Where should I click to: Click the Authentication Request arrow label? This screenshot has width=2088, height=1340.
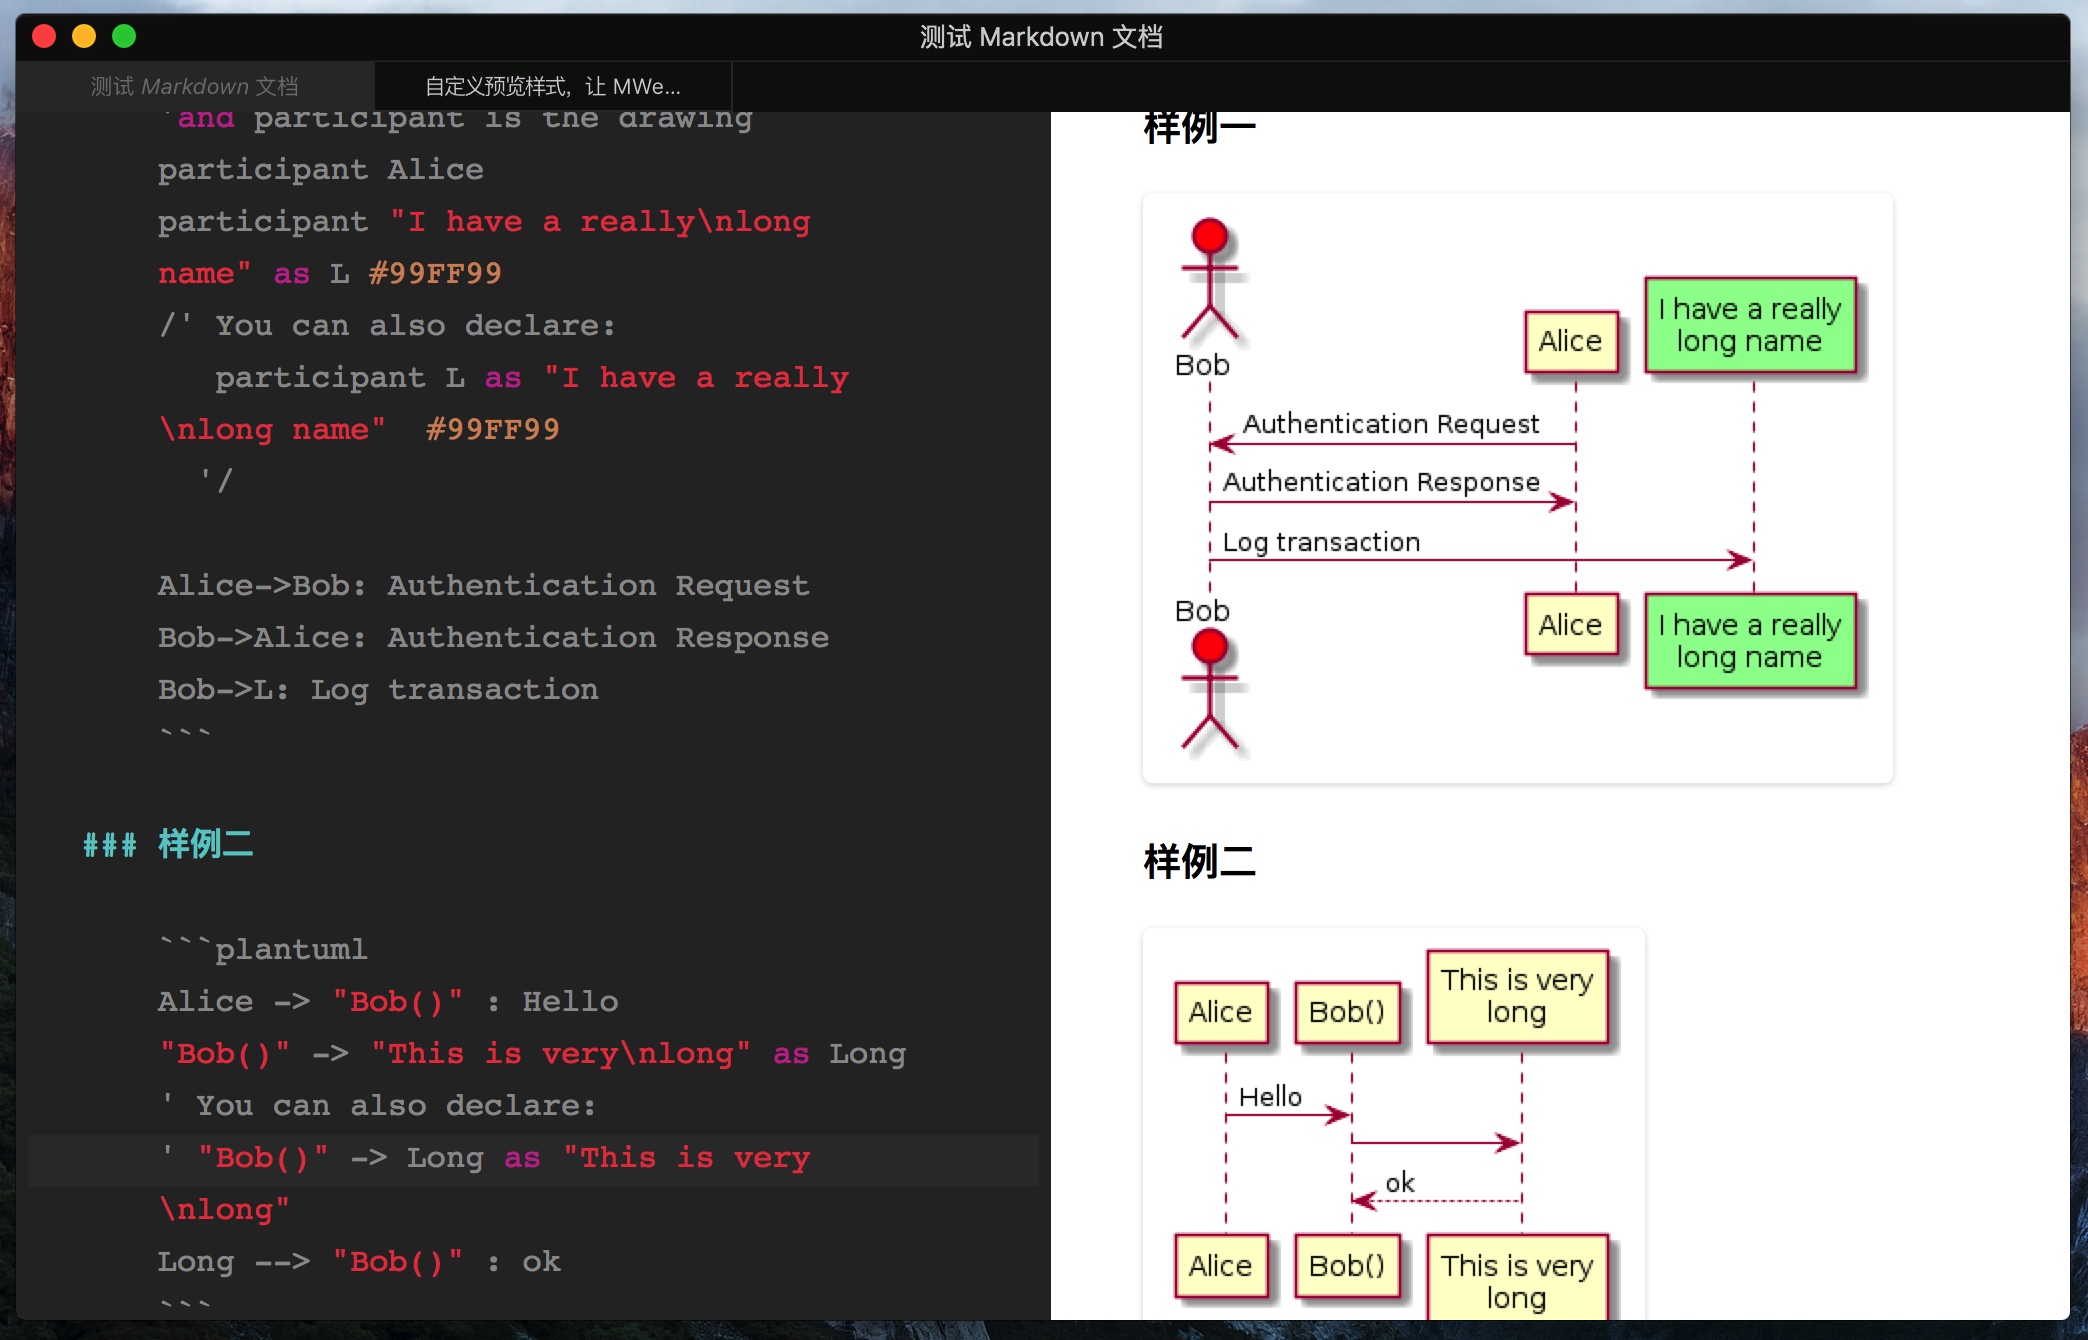point(1390,424)
